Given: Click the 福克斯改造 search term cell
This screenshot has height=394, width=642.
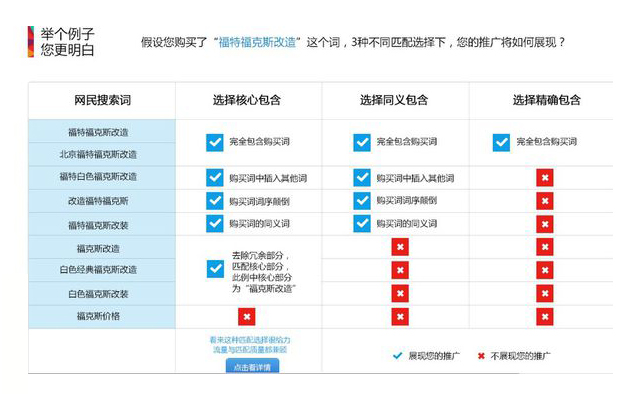Looking at the screenshot, I should tap(102, 247).
